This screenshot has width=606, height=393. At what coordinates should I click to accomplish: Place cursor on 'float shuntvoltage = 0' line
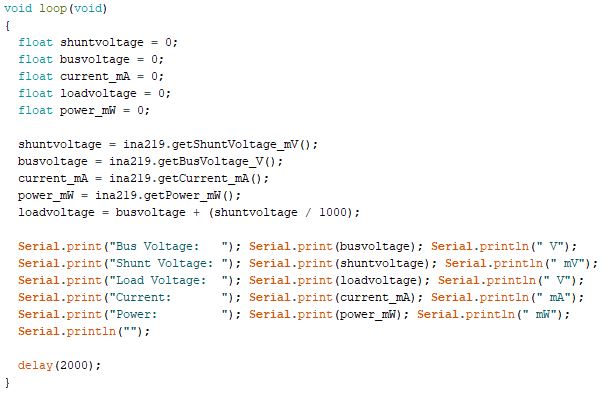pyautogui.click(x=98, y=42)
